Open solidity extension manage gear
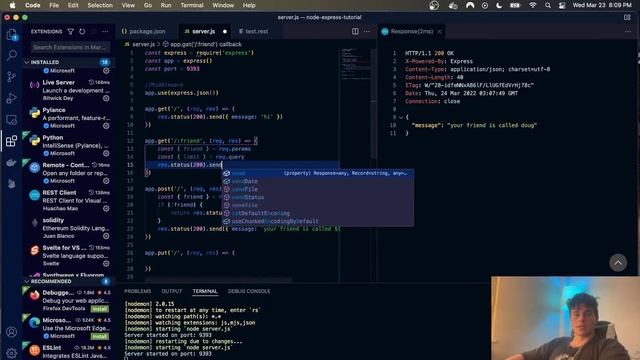640x360 pixels. pyautogui.click(x=106, y=236)
